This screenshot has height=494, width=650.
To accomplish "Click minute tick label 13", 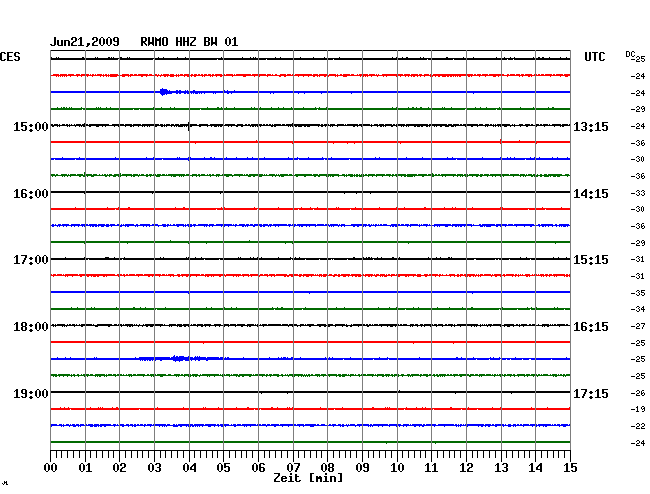I will click(x=501, y=468).
